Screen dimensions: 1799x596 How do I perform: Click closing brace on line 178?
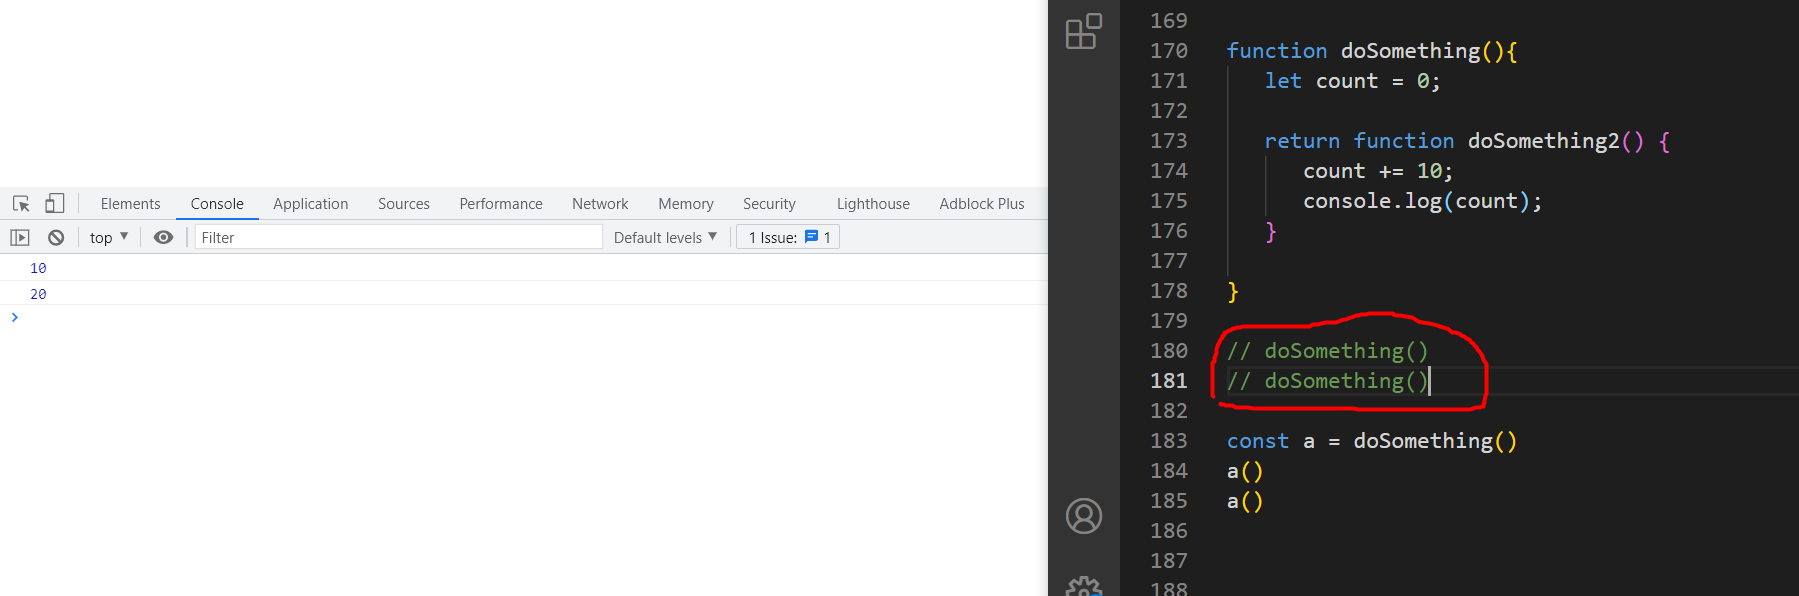pyautogui.click(x=1233, y=291)
